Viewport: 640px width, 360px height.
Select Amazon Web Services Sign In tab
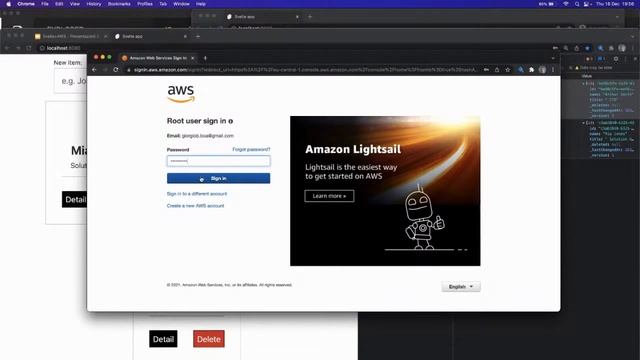coord(158,58)
